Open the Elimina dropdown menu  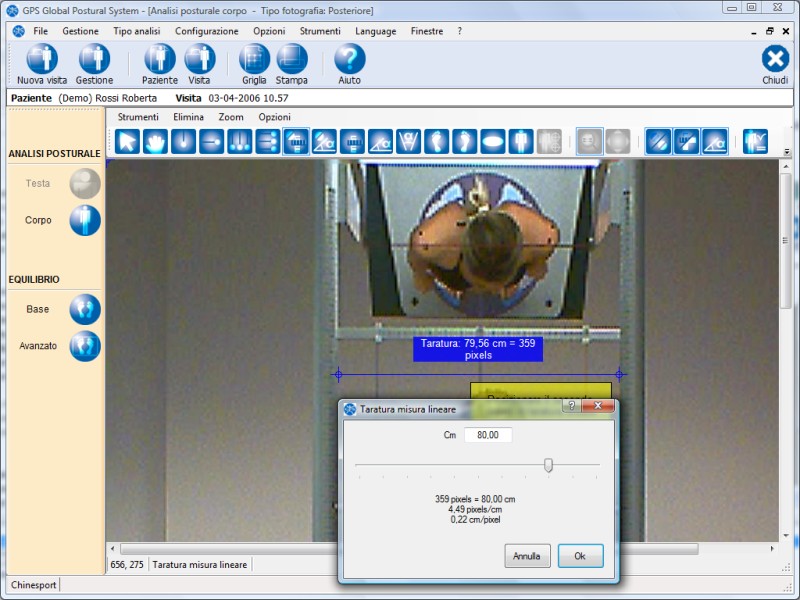[x=188, y=117]
